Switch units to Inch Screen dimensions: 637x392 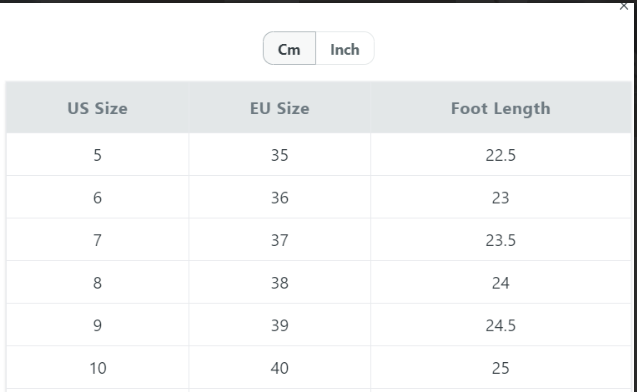click(344, 48)
